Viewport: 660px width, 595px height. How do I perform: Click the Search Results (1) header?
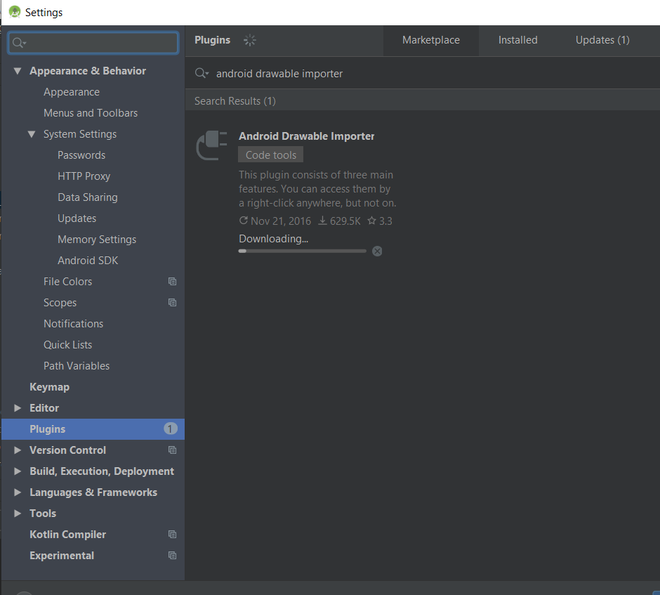(235, 101)
